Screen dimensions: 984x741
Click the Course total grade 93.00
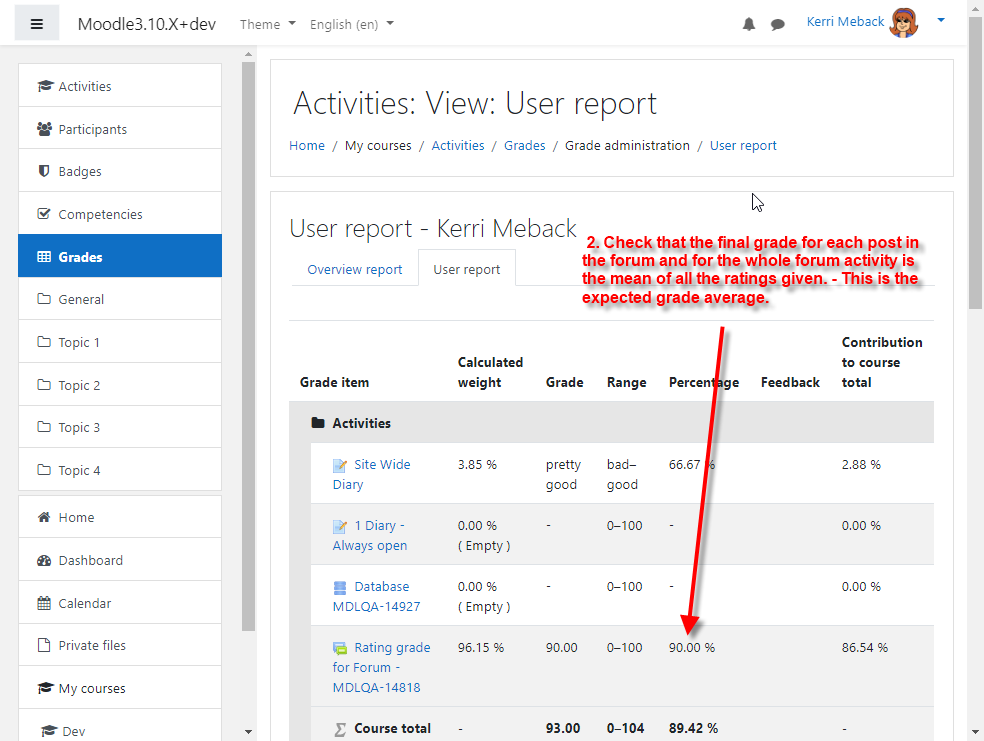(563, 728)
